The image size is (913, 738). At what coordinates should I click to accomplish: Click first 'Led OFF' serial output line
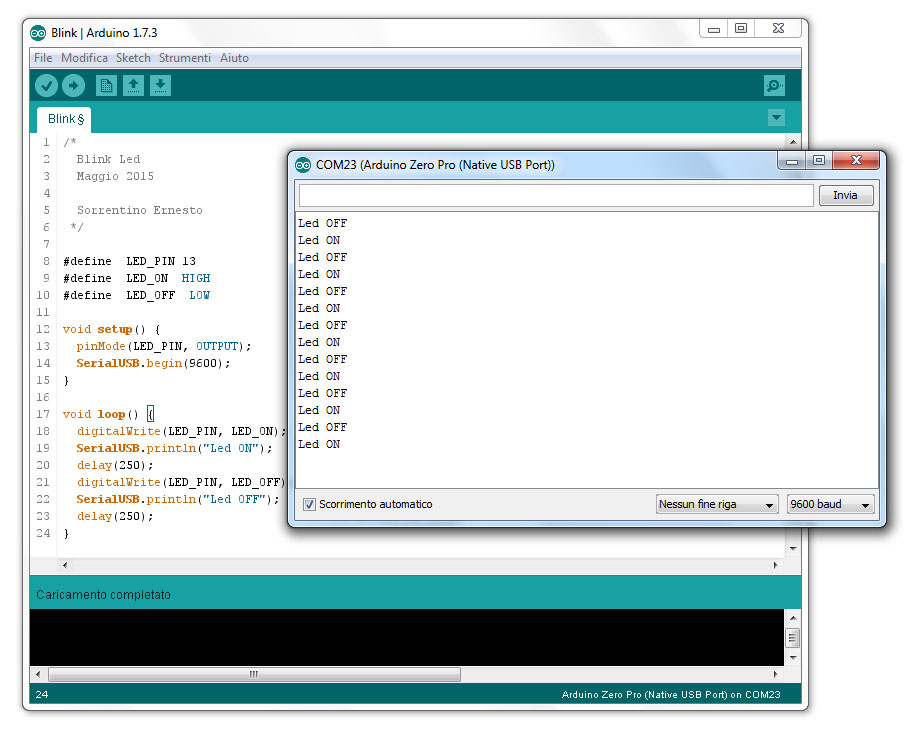pyautogui.click(x=323, y=224)
